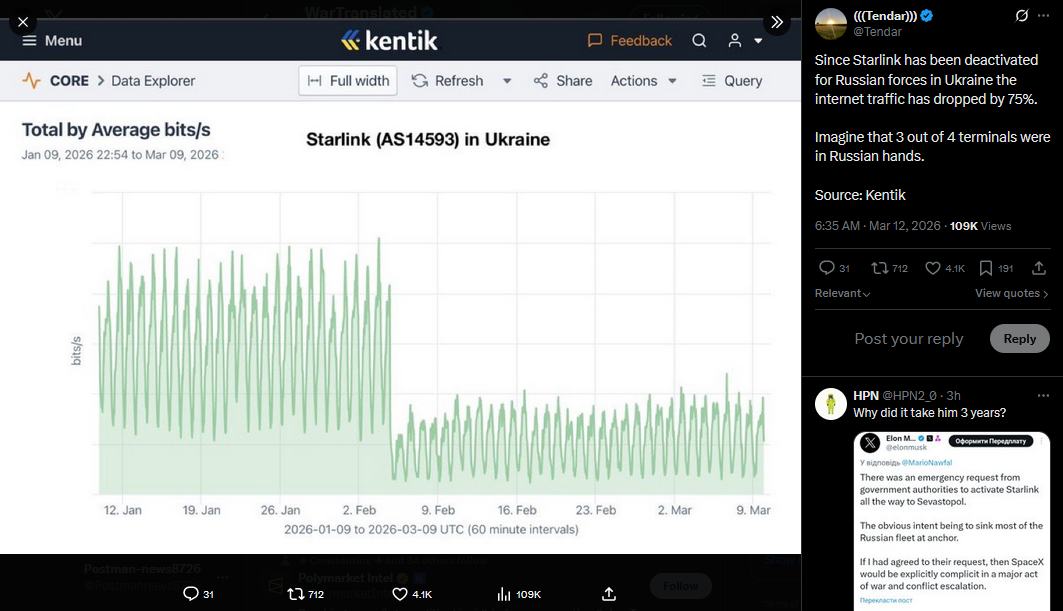Viewport: 1063px width, 611px height.
Task: Click the Refresh button
Action: pos(447,81)
